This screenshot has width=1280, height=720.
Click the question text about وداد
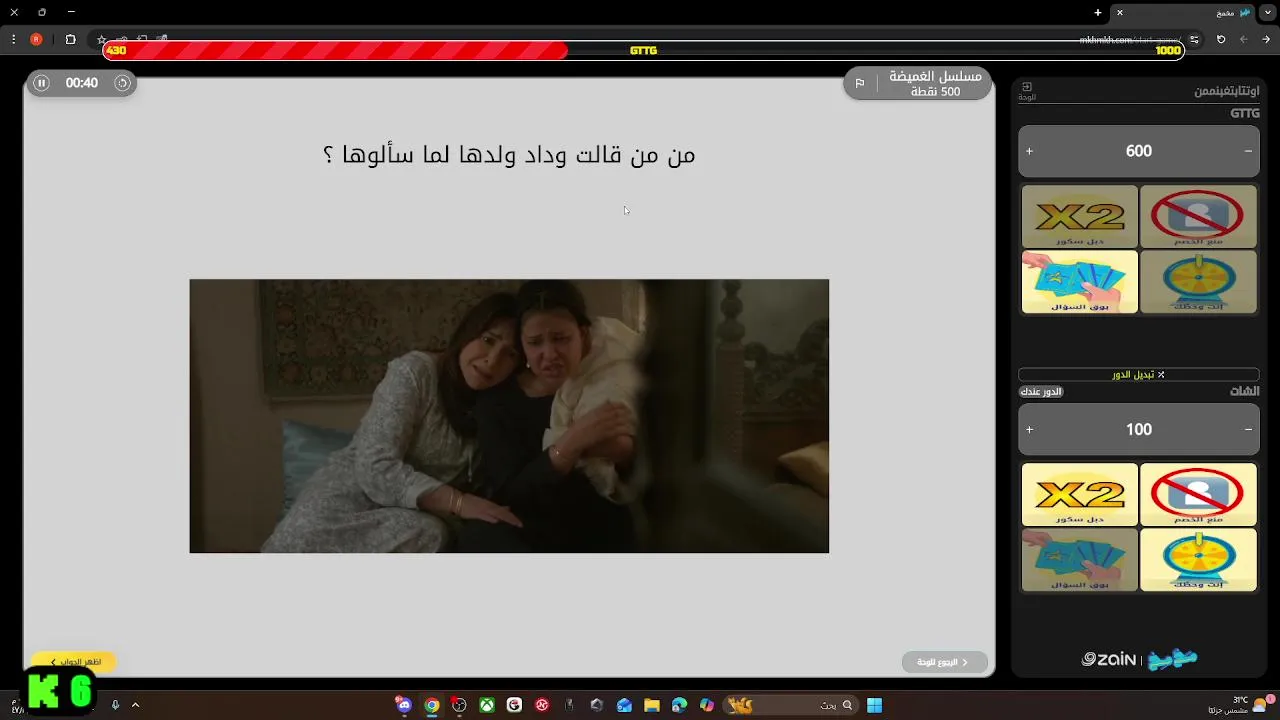[509, 155]
